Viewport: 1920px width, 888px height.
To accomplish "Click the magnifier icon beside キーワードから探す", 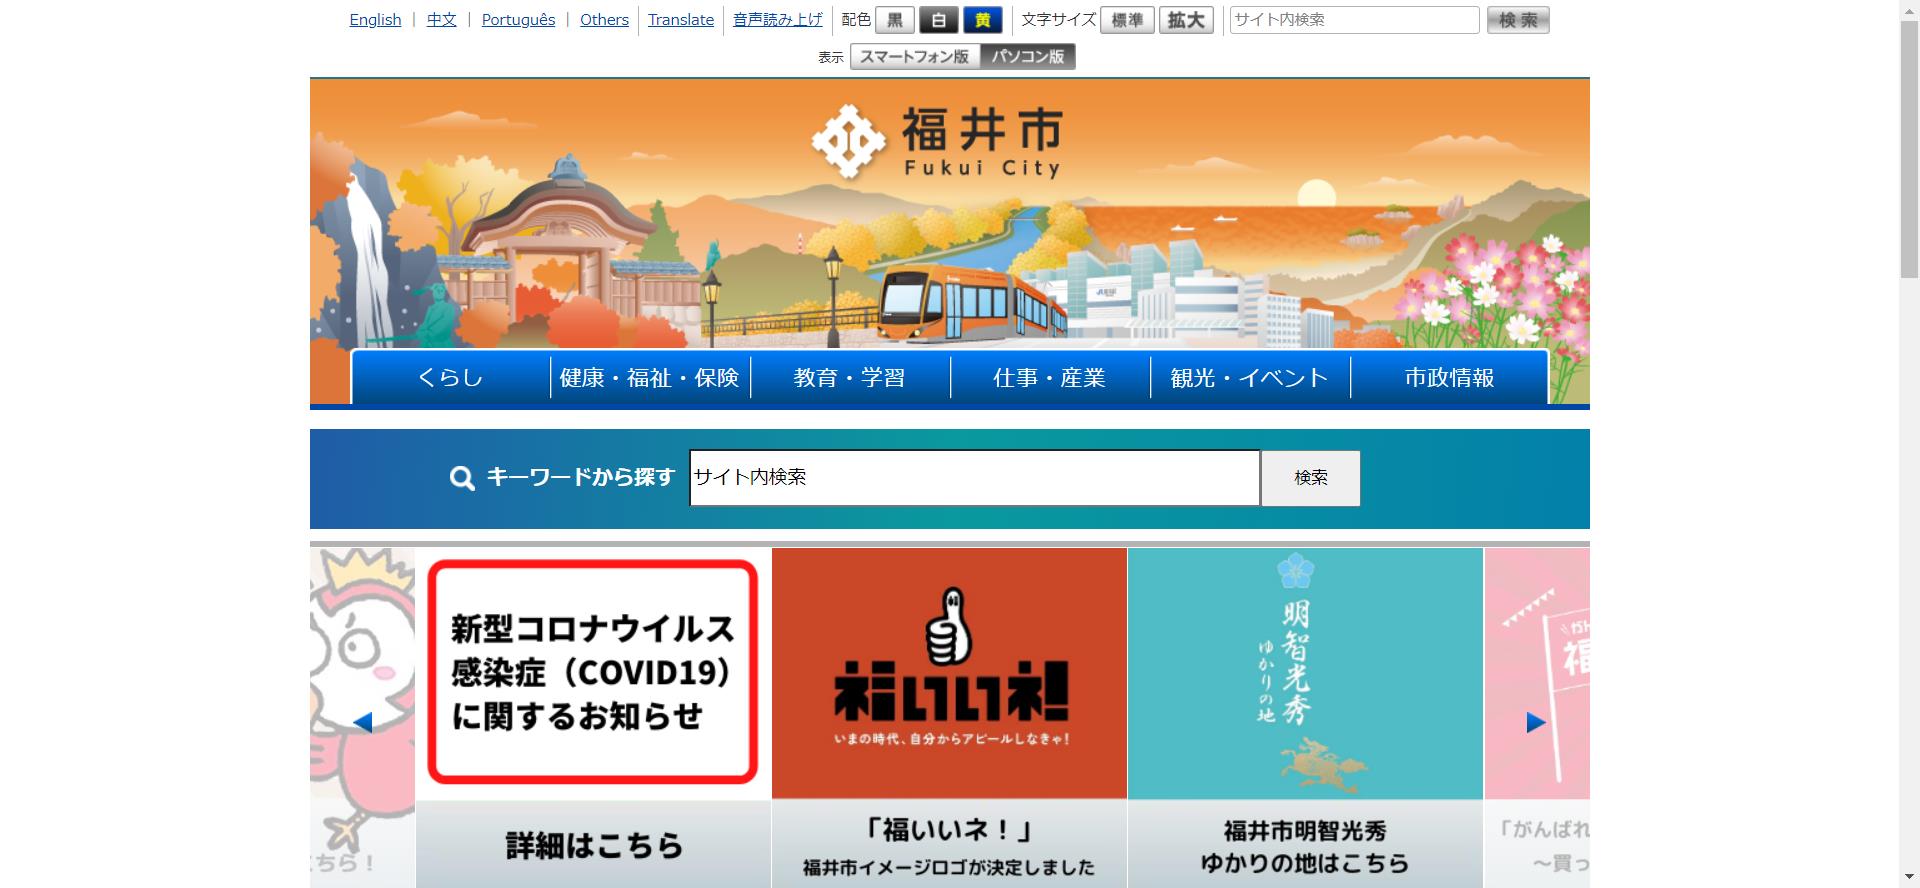I will coord(462,478).
